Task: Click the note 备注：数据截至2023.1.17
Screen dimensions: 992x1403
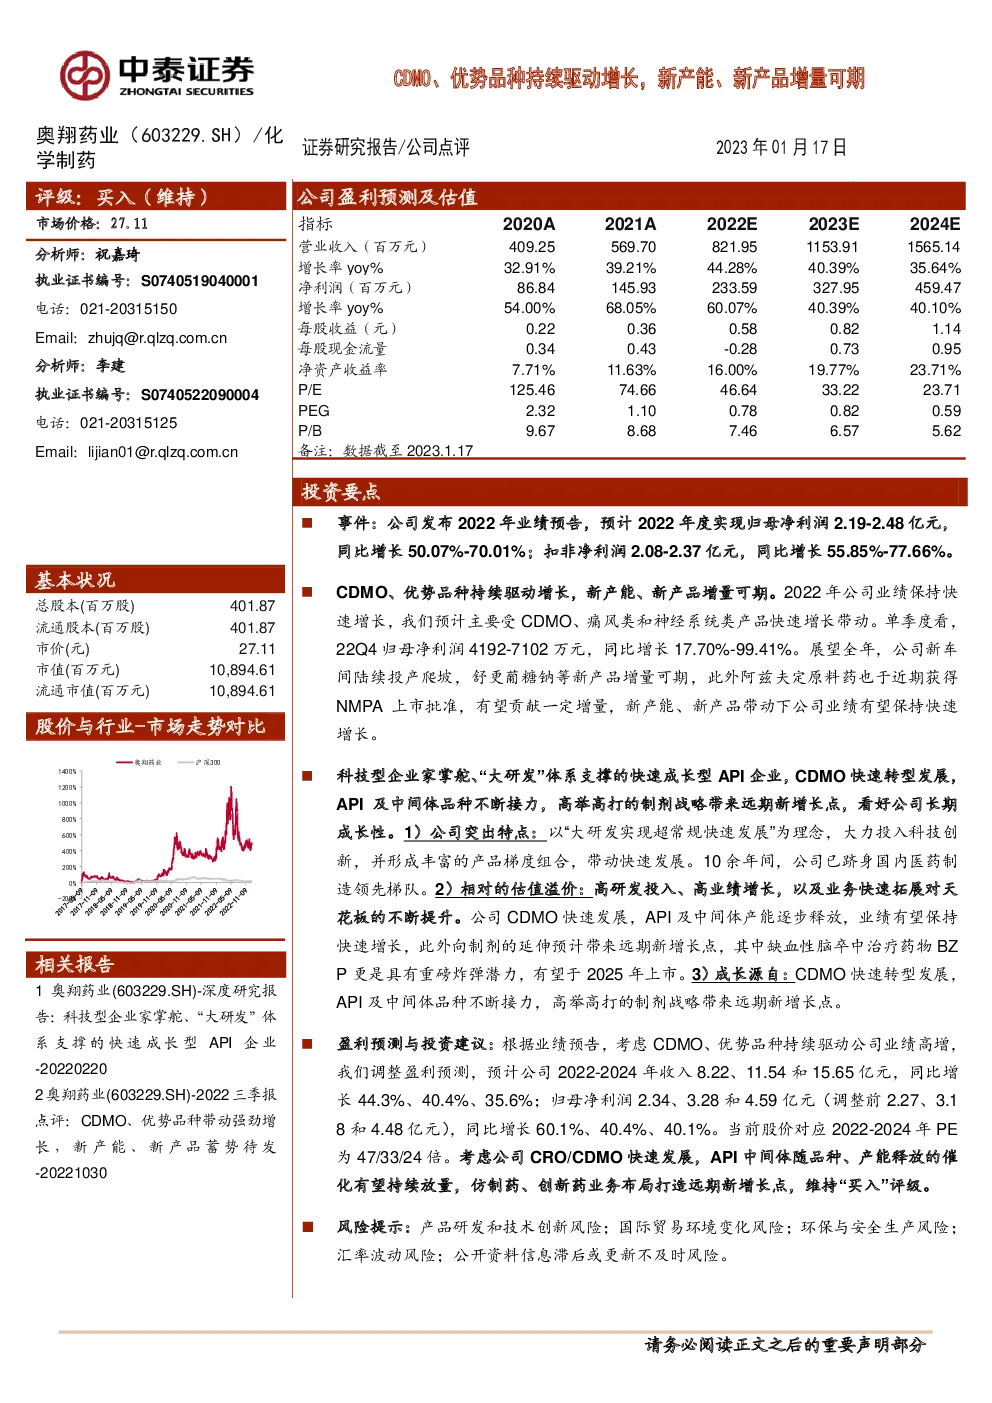Action: (386, 451)
